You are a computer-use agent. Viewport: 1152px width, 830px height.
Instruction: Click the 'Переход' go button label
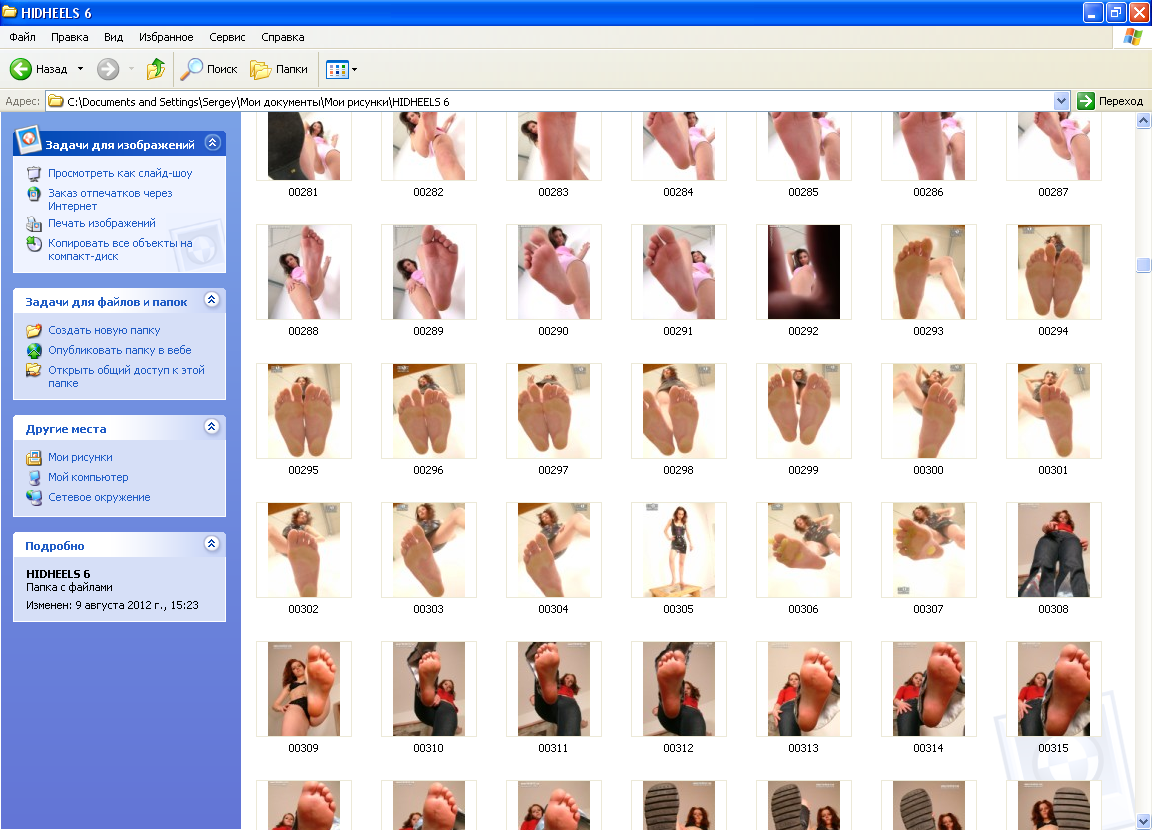pyautogui.click(x=1120, y=101)
